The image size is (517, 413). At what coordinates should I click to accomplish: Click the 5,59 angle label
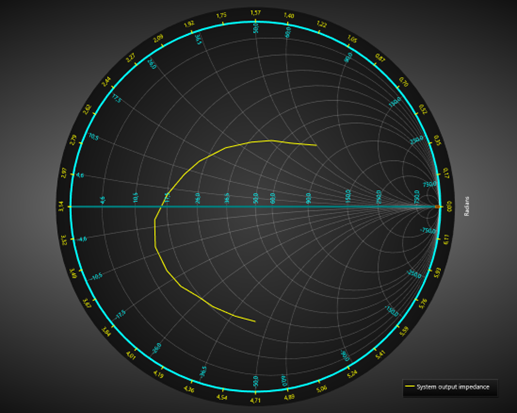404,331
